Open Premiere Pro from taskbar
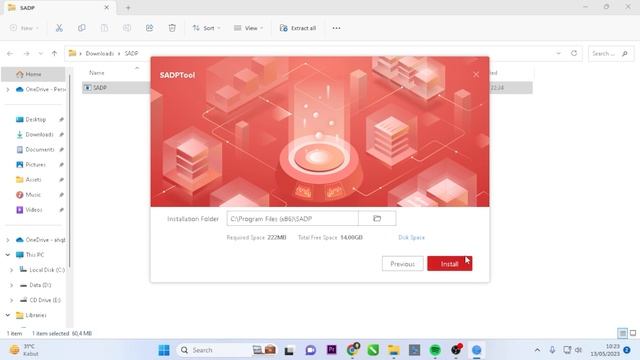Viewport: 640px width, 360px height. coord(331,350)
